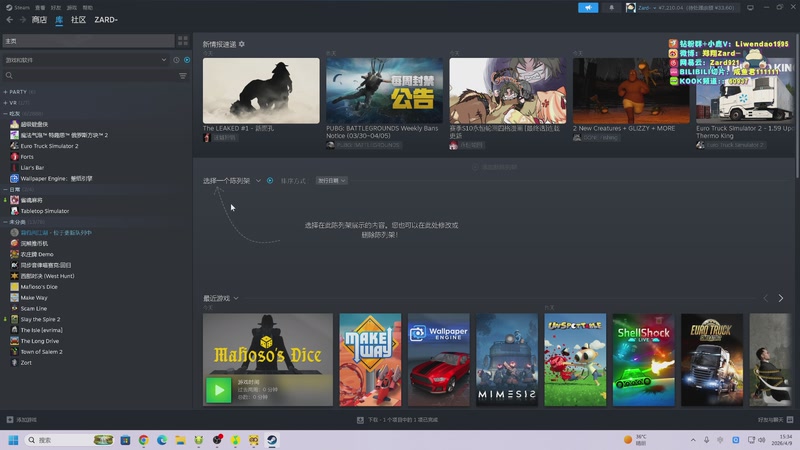The image size is (800, 450).
Task: Open MIMESIS recent game cover
Action: [507, 360]
